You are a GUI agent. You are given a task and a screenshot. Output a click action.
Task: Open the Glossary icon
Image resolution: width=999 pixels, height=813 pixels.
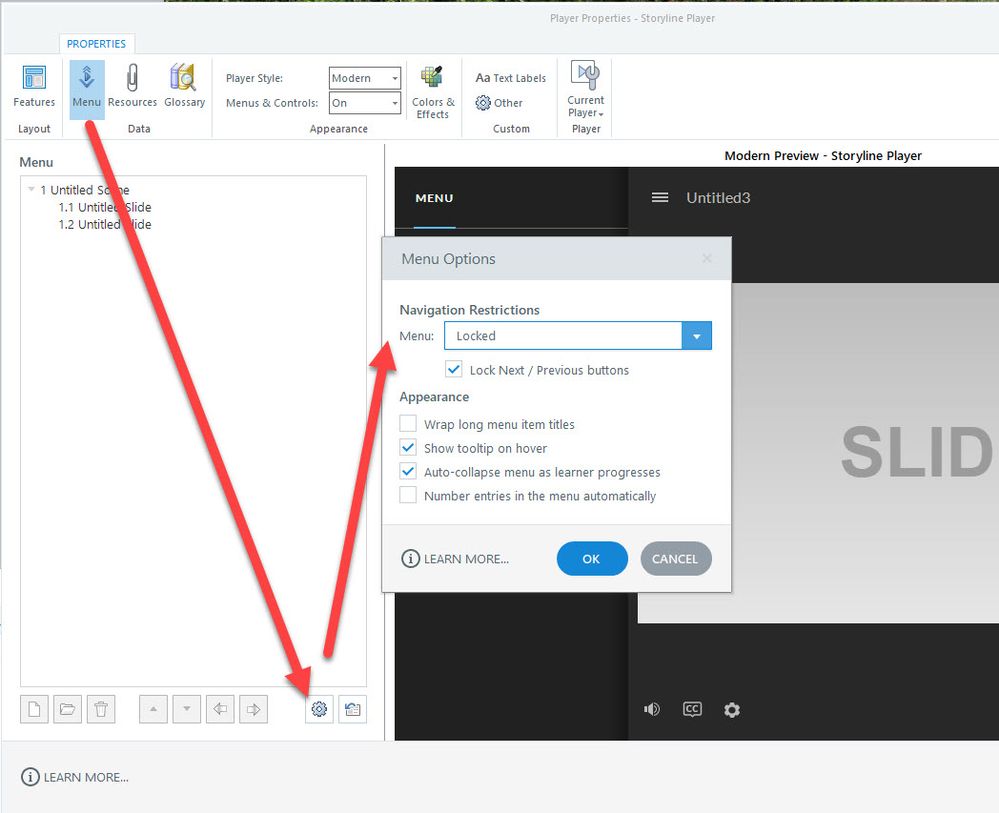[184, 86]
